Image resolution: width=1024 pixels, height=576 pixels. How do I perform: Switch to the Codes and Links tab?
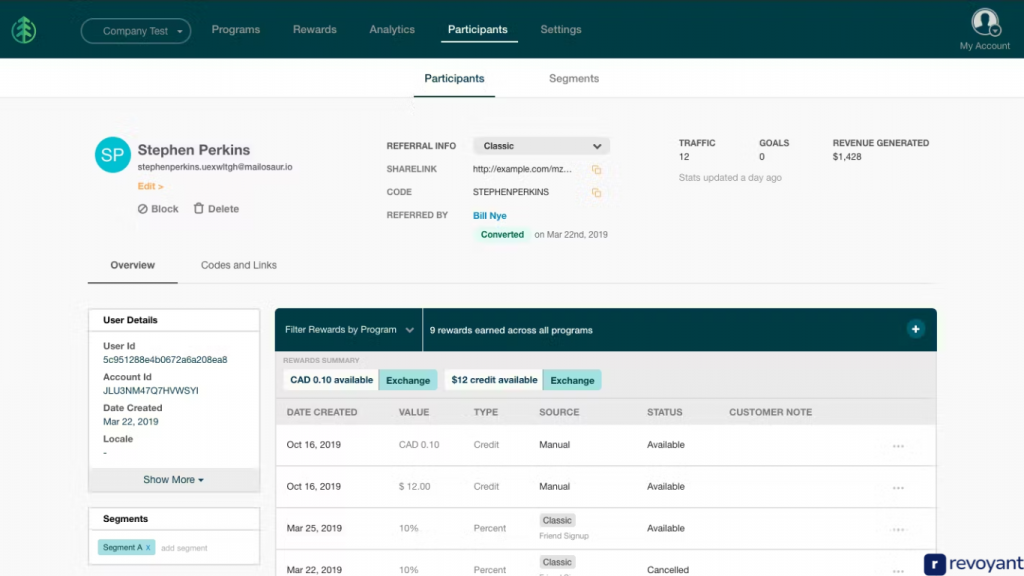(x=239, y=265)
